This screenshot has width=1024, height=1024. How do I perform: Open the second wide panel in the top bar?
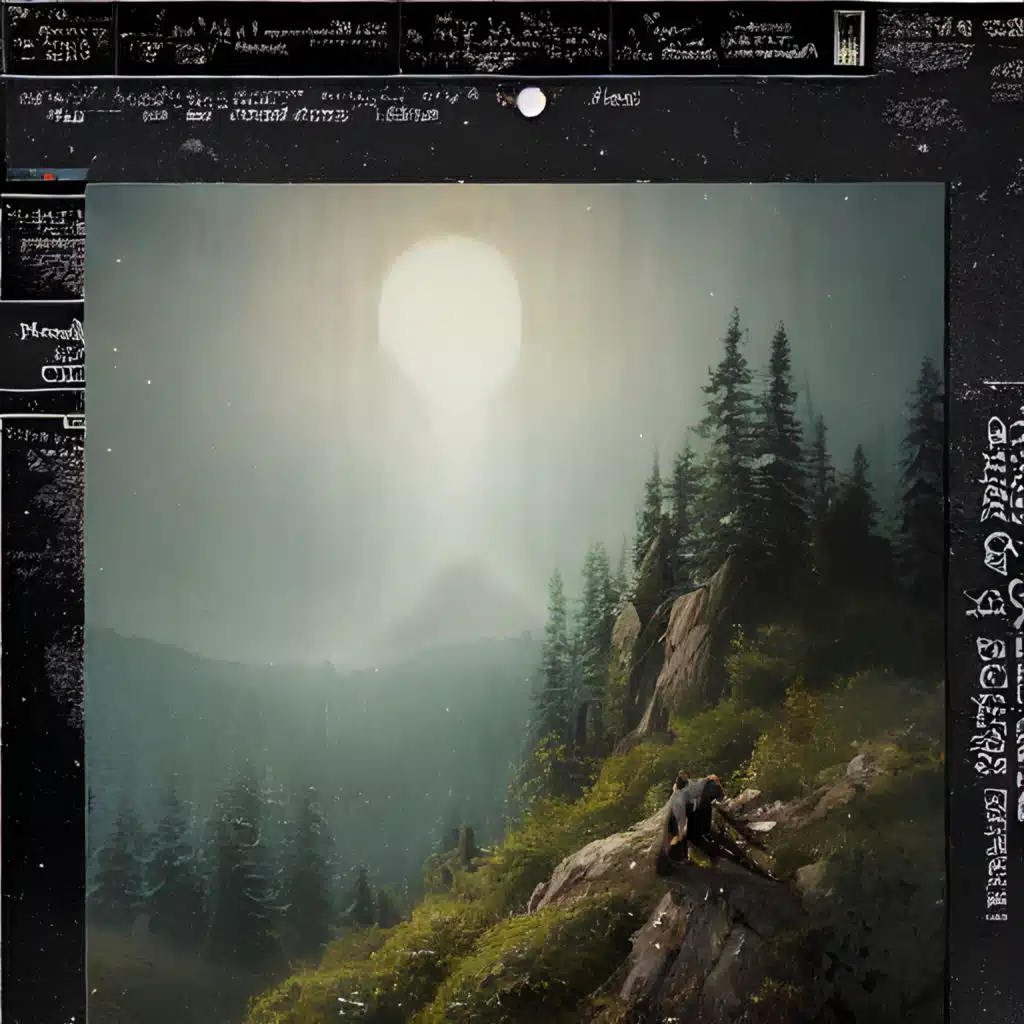(257, 38)
